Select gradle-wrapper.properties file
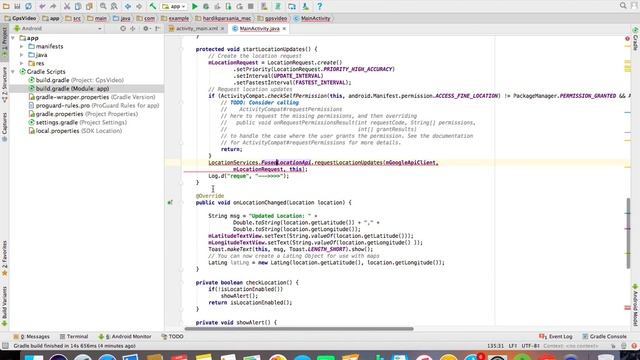The width and height of the screenshot is (640, 360). [x=92, y=97]
